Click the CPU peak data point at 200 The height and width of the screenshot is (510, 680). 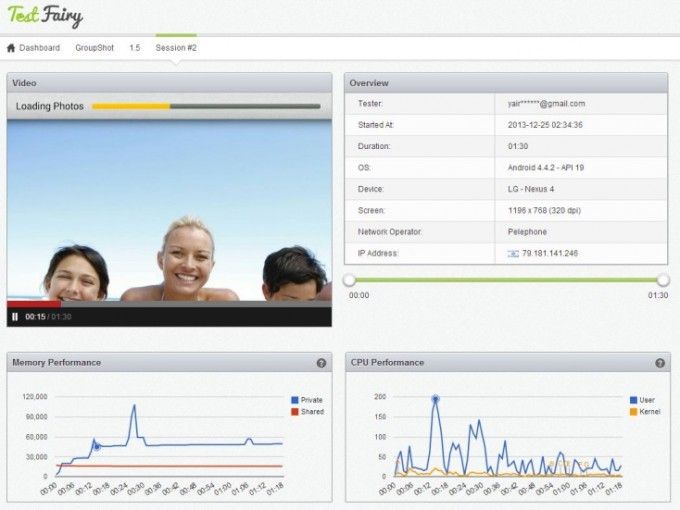[x=436, y=399]
